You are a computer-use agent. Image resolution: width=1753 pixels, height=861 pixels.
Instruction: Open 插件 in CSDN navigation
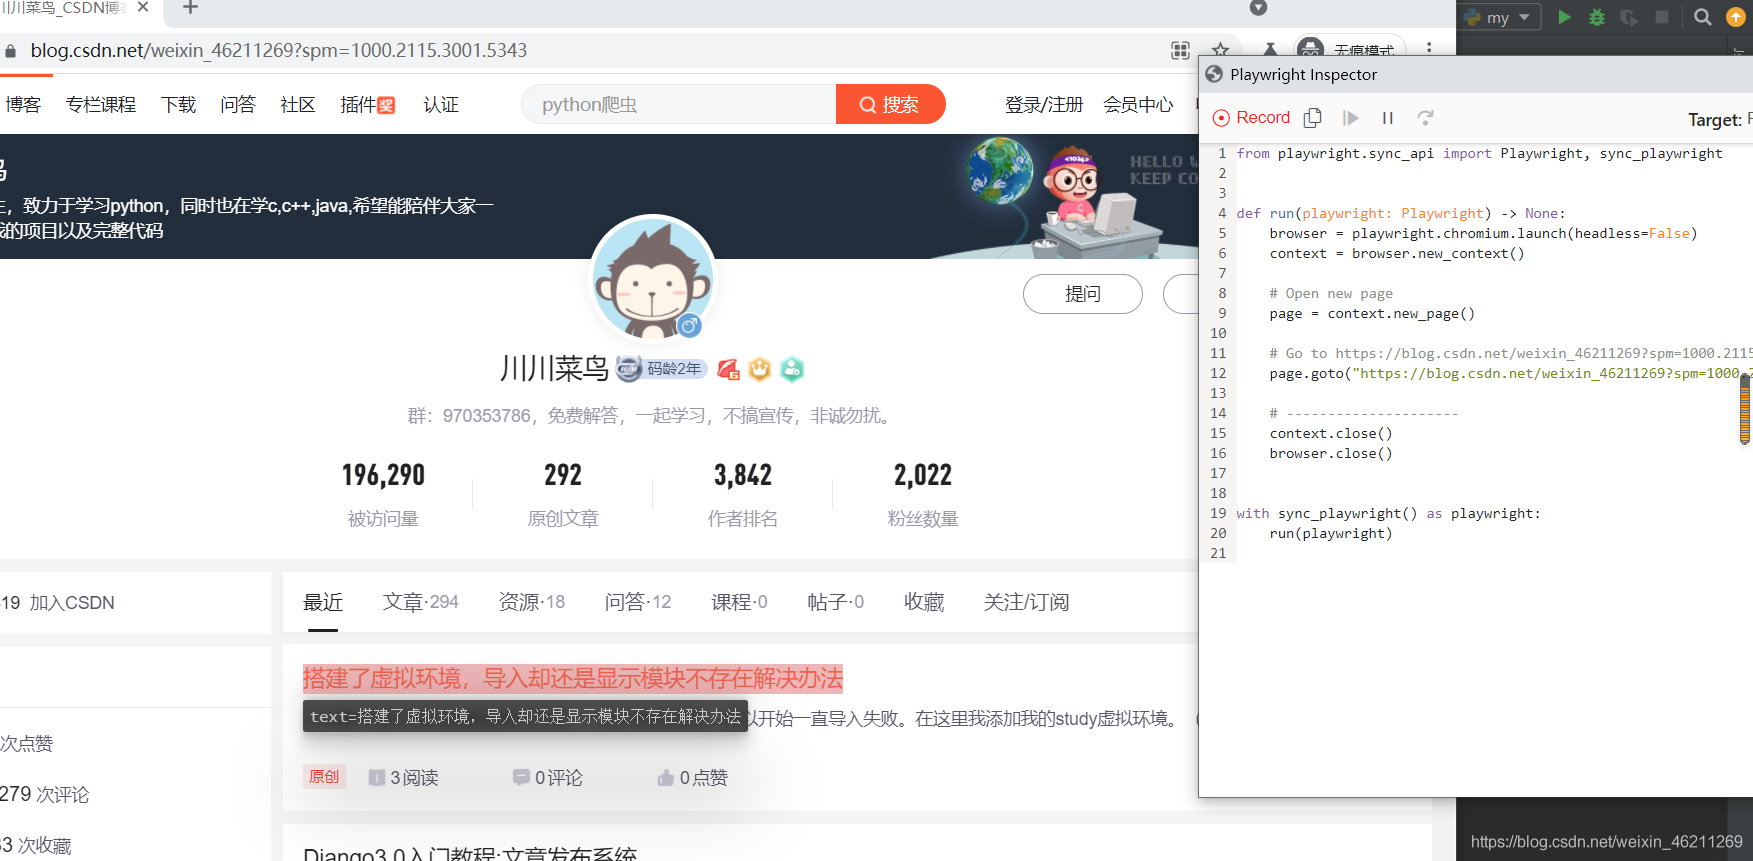(368, 105)
